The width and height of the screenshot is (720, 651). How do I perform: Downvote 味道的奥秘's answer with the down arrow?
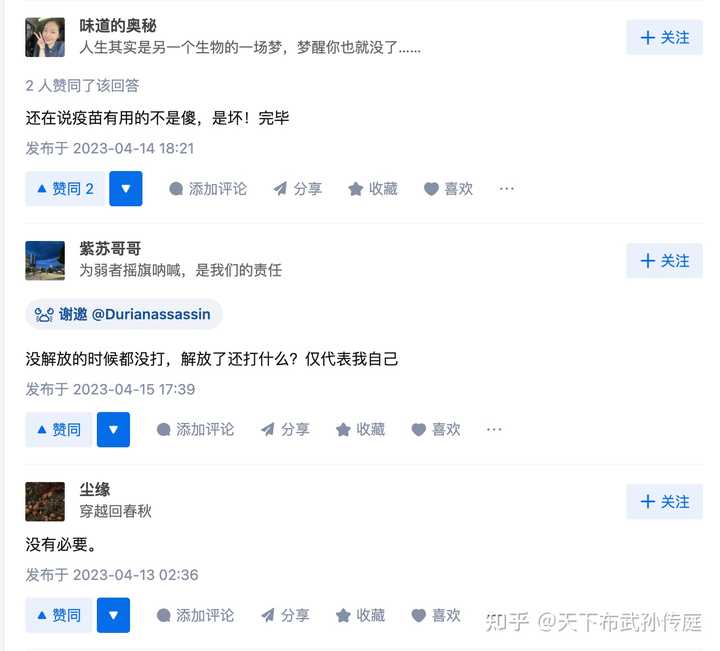tap(126, 189)
